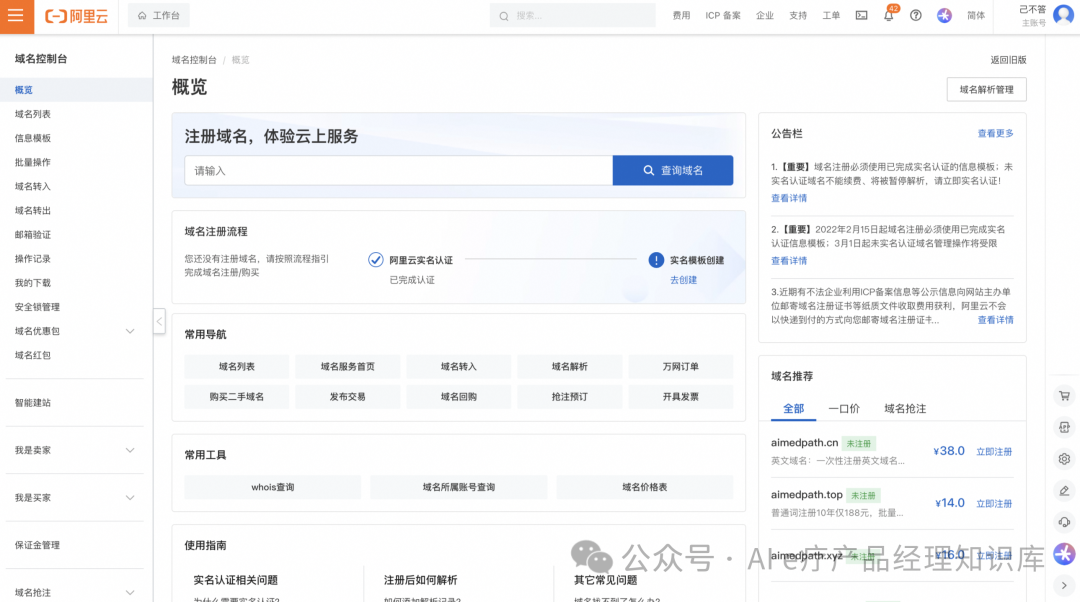
Task: Click 万网订单 shortcut
Action: (681, 366)
